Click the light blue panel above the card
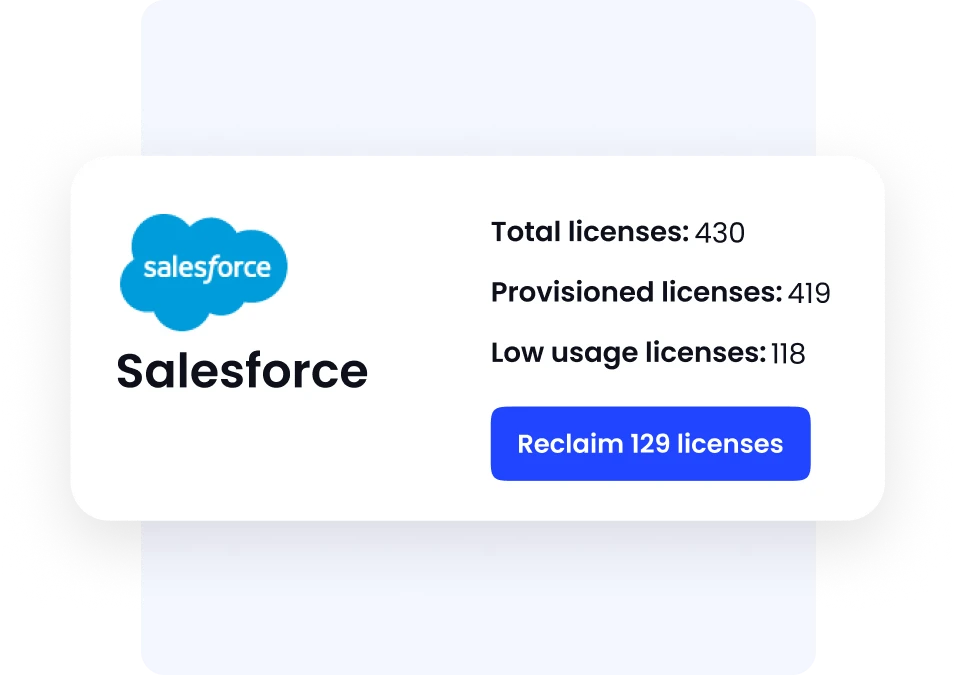 [x=478, y=78]
